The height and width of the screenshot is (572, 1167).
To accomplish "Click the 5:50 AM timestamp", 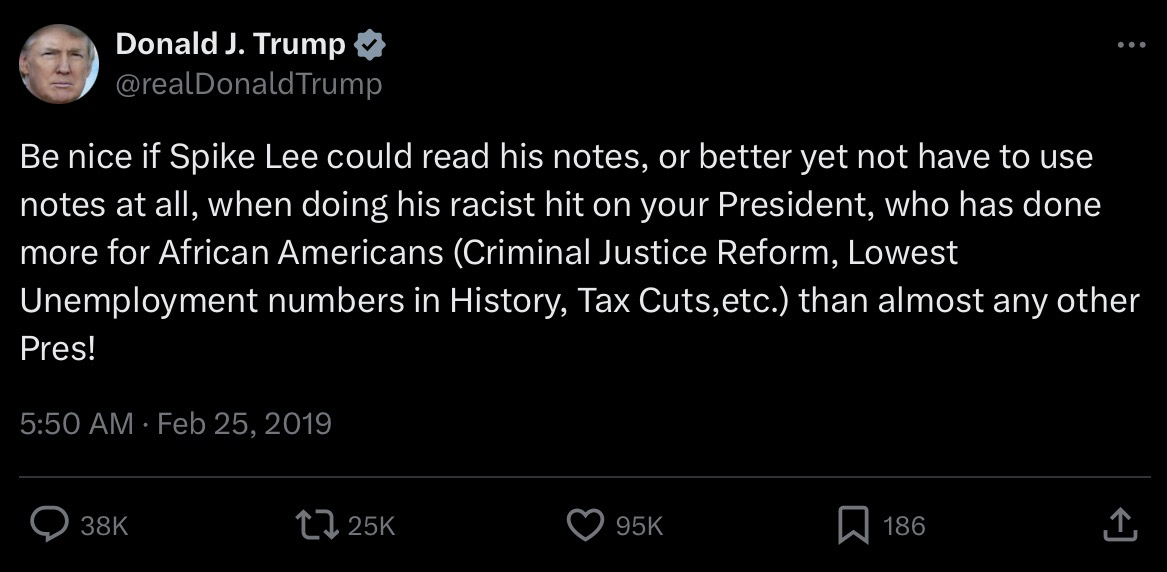I will tap(76, 423).
